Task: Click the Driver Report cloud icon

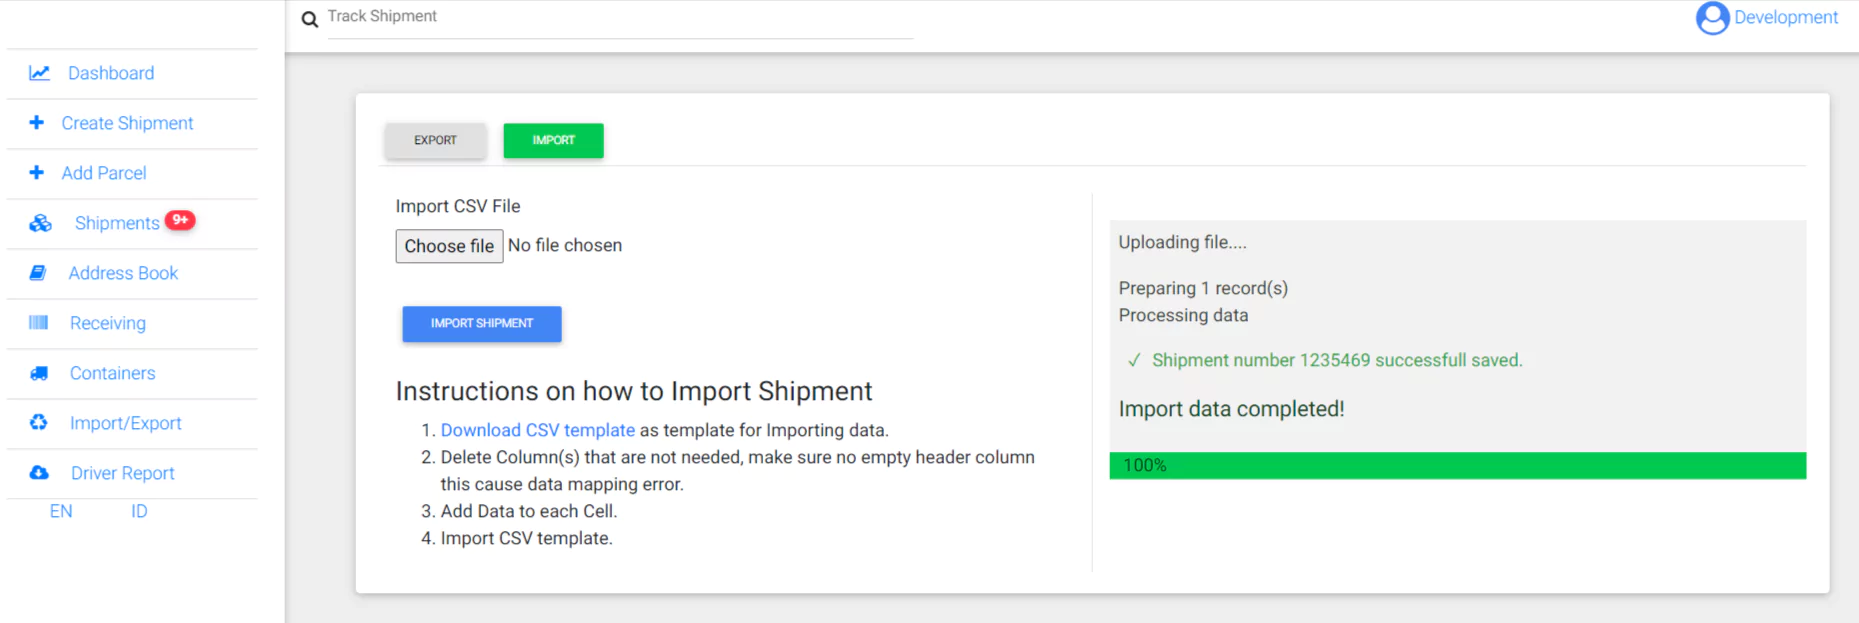Action: (39, 472)
